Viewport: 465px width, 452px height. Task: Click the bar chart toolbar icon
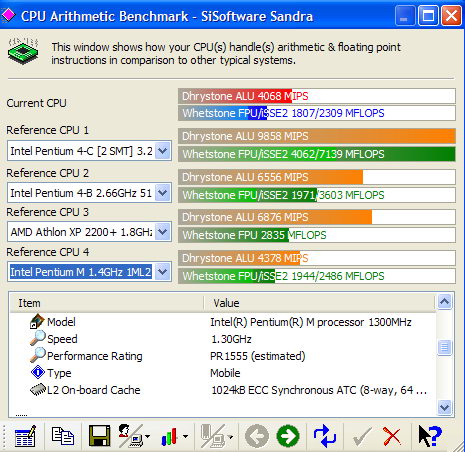click(169, 437)
